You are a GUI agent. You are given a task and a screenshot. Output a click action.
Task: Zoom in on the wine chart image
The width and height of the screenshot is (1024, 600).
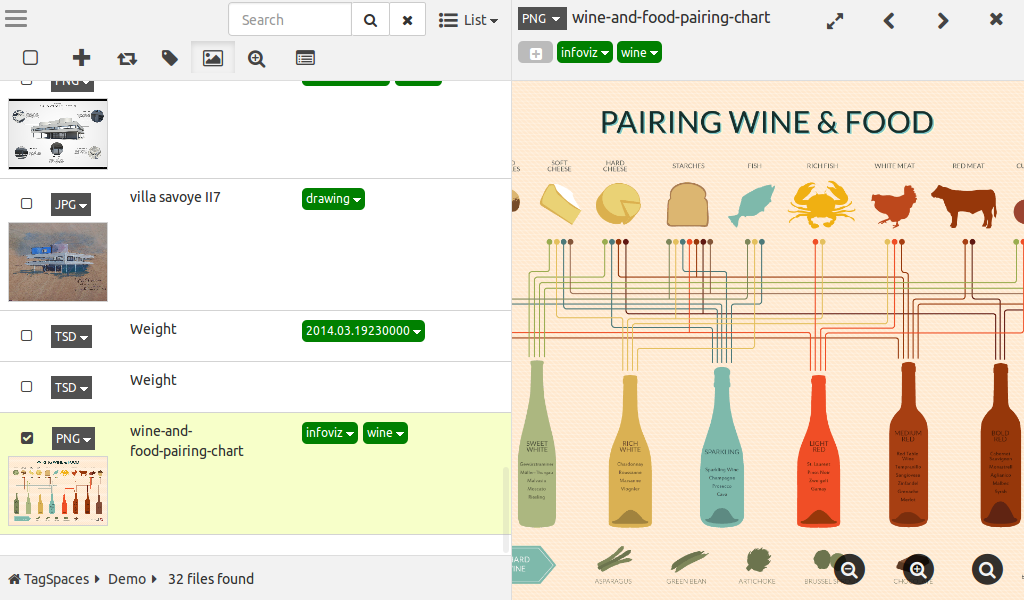coord(918,570)
